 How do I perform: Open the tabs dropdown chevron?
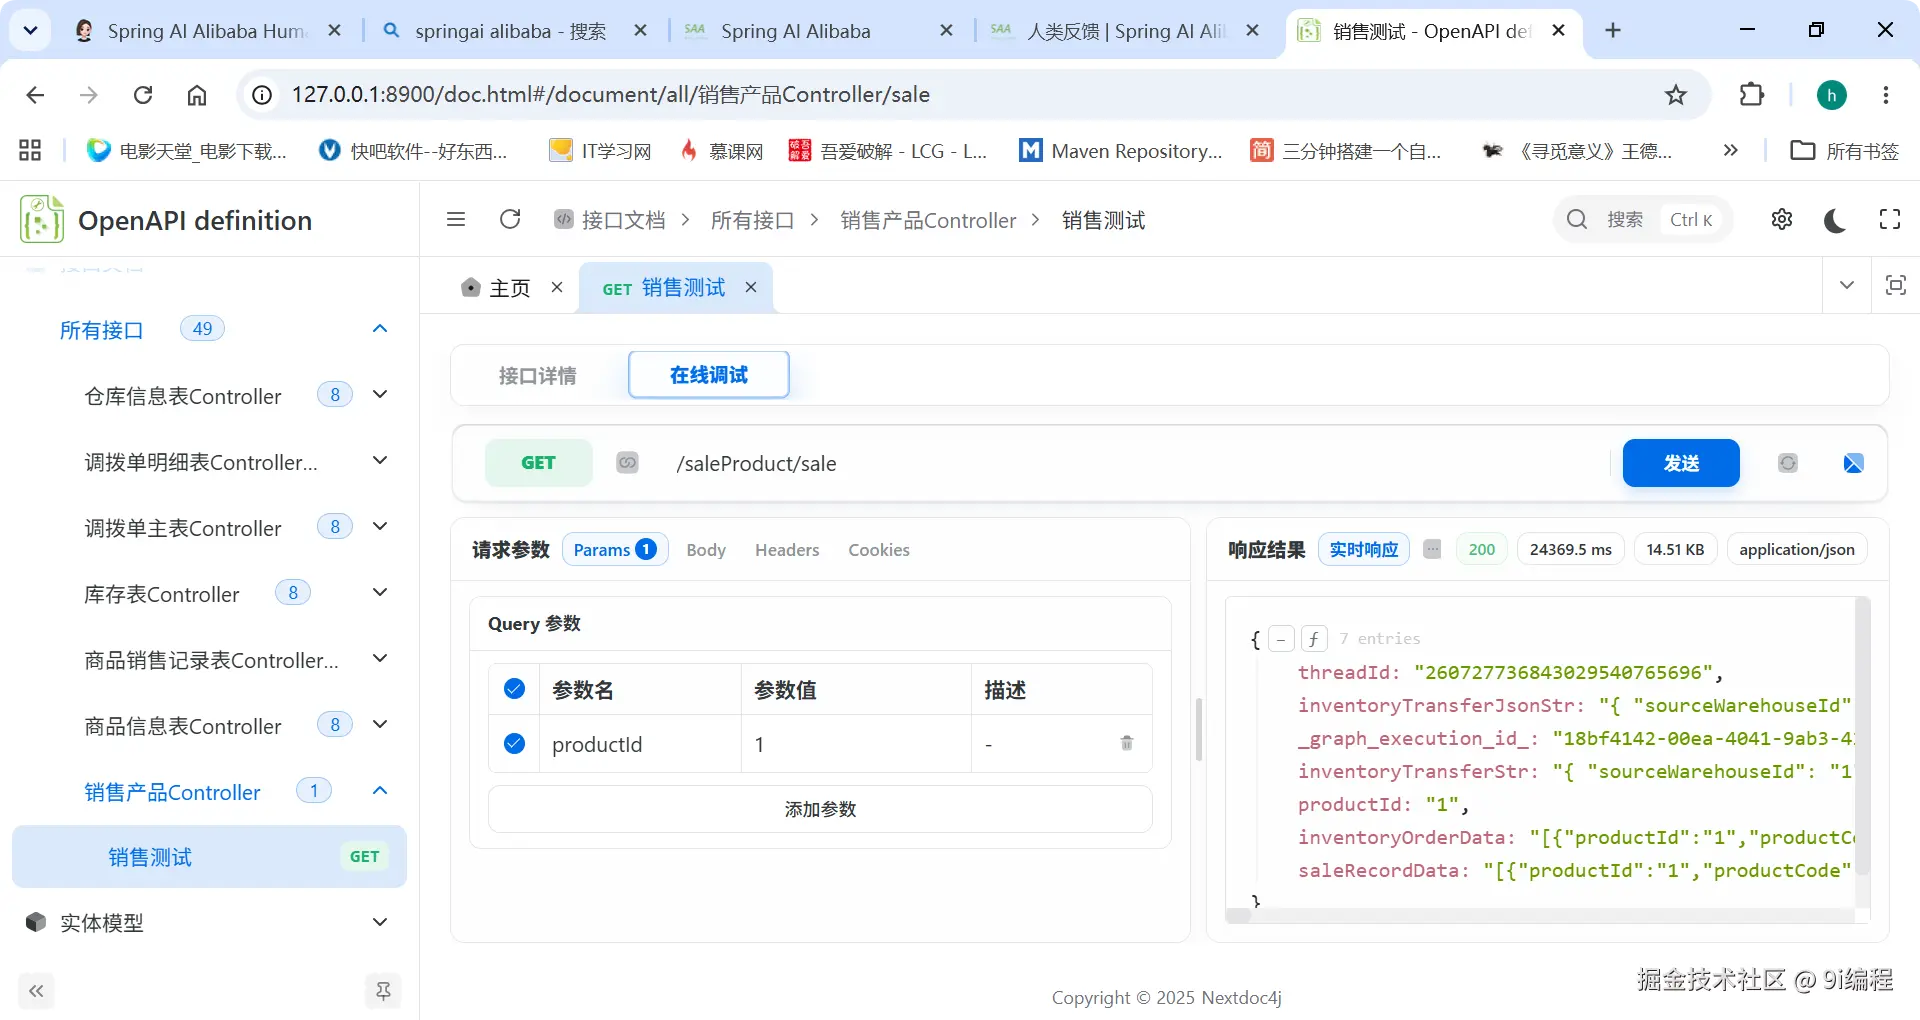point(1847,285)
